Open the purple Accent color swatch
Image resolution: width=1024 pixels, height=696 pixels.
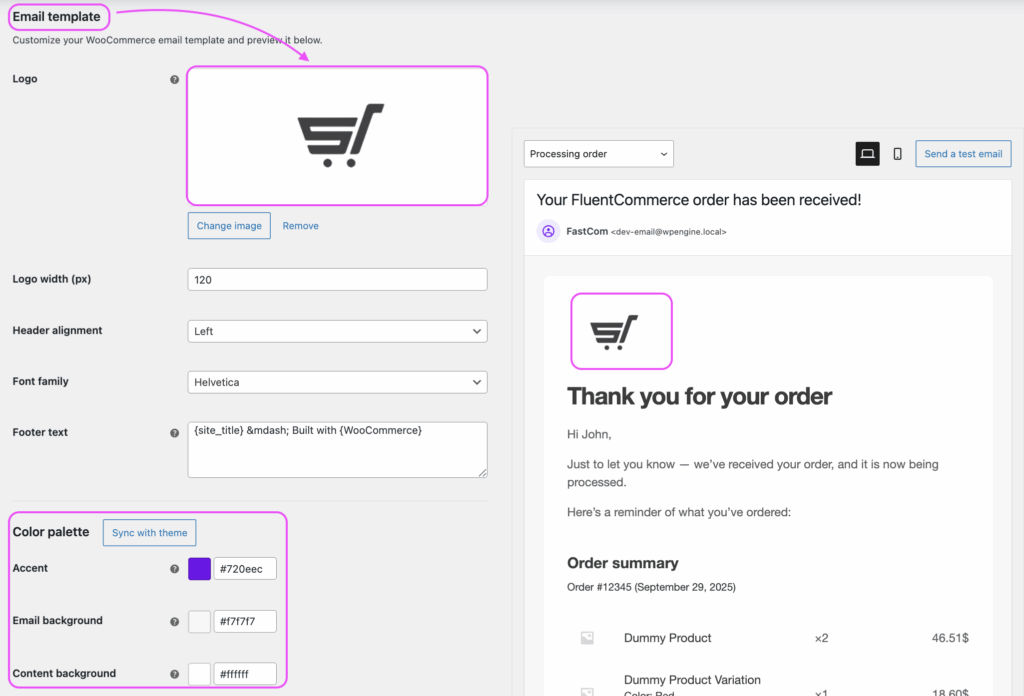click(199, 569)
